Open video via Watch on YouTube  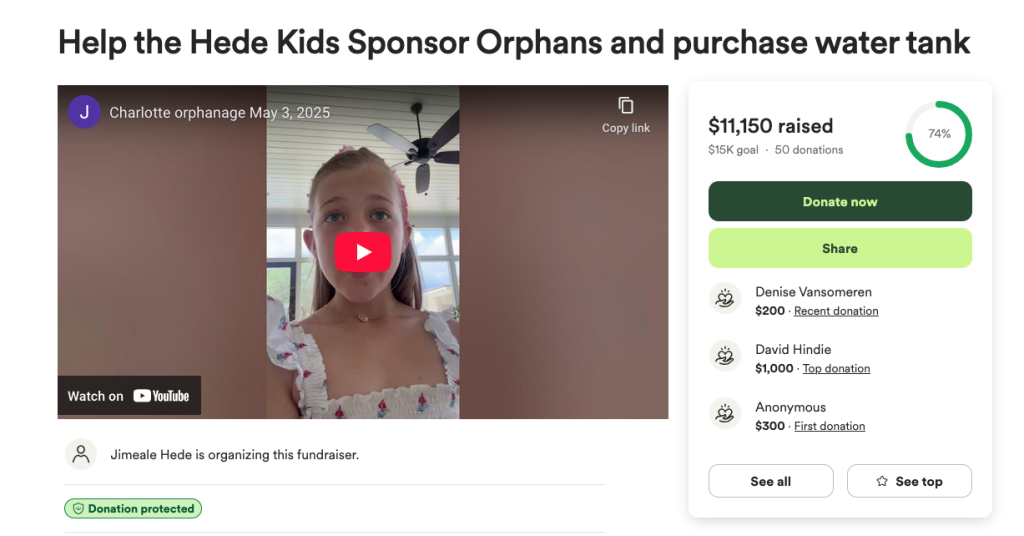(x=129, y=396)
